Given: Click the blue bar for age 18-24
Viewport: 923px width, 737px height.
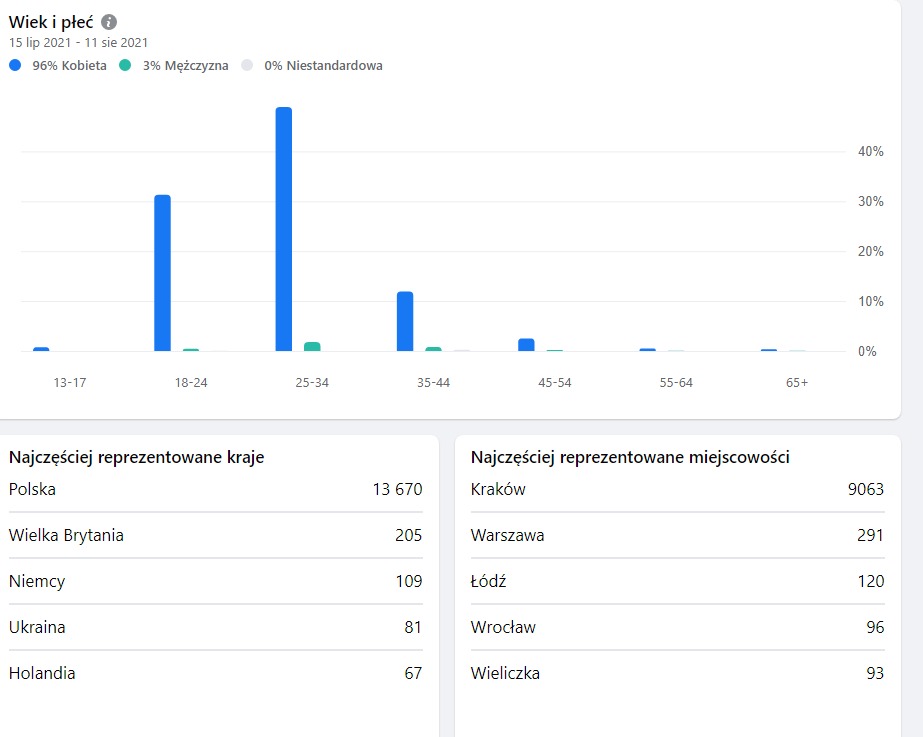Looking at the screenshot, I should pos(162,273).
